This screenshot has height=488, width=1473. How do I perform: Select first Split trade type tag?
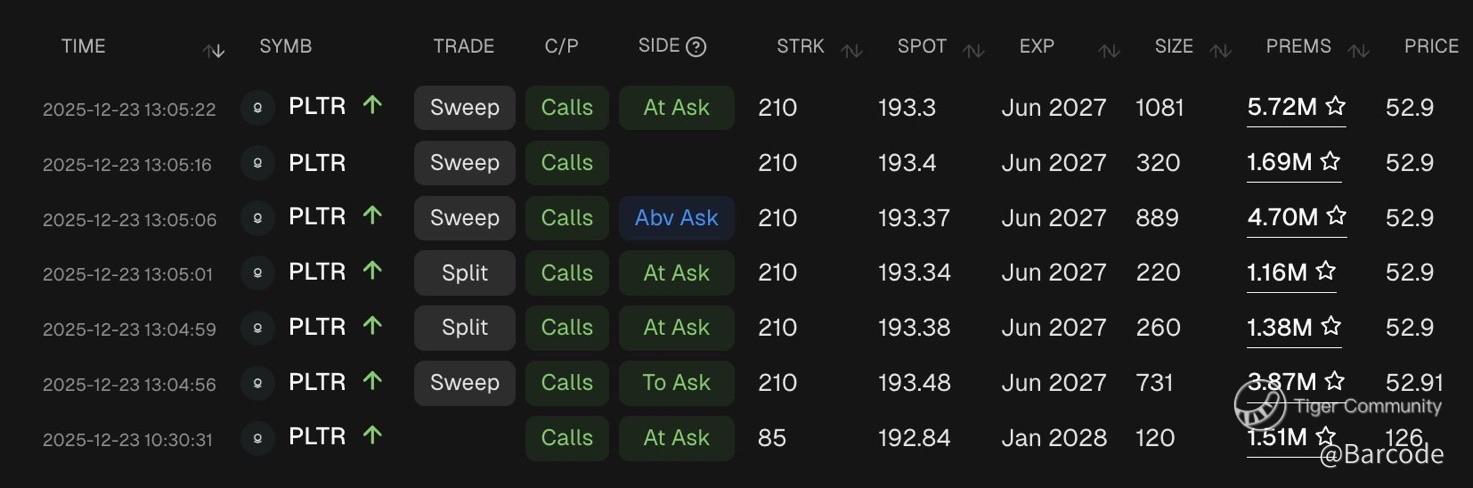[465, 273]
